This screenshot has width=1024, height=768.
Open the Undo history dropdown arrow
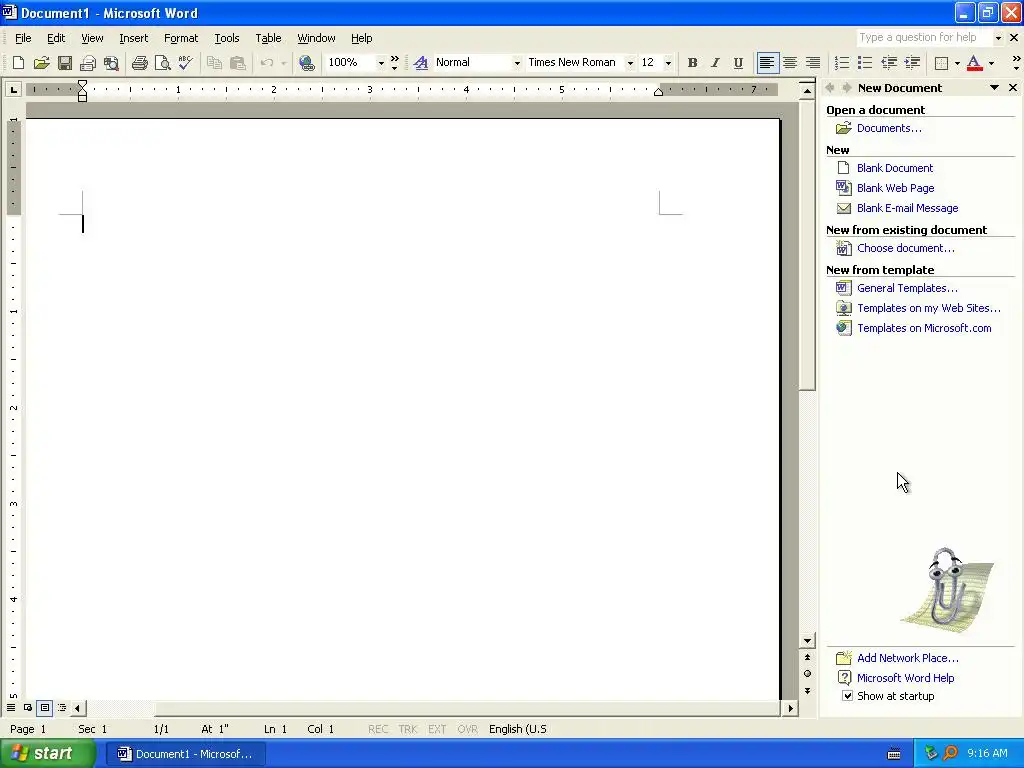point(283,63)
